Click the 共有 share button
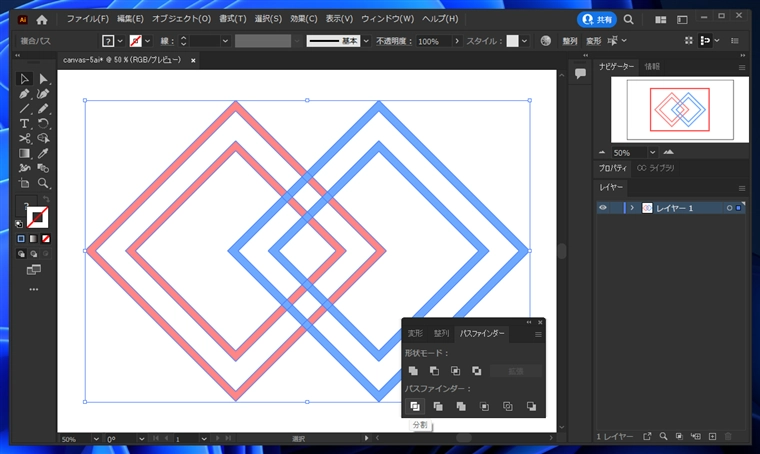The image size is (760, 454). (x=597, y=19)
